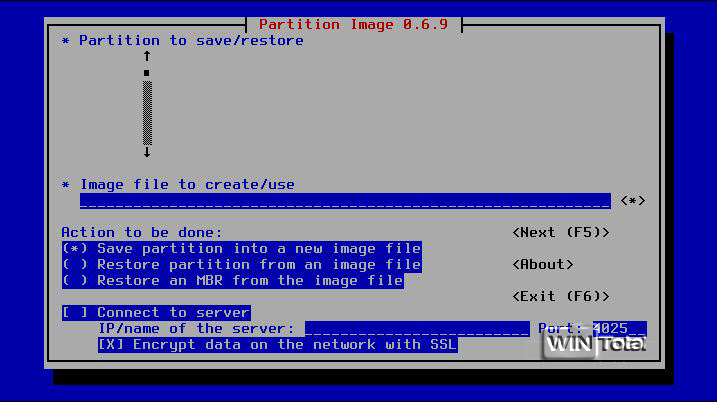The height and width of the screenshot is (402, 717).
Task: Open the About dialog
Action: (543, 264)
